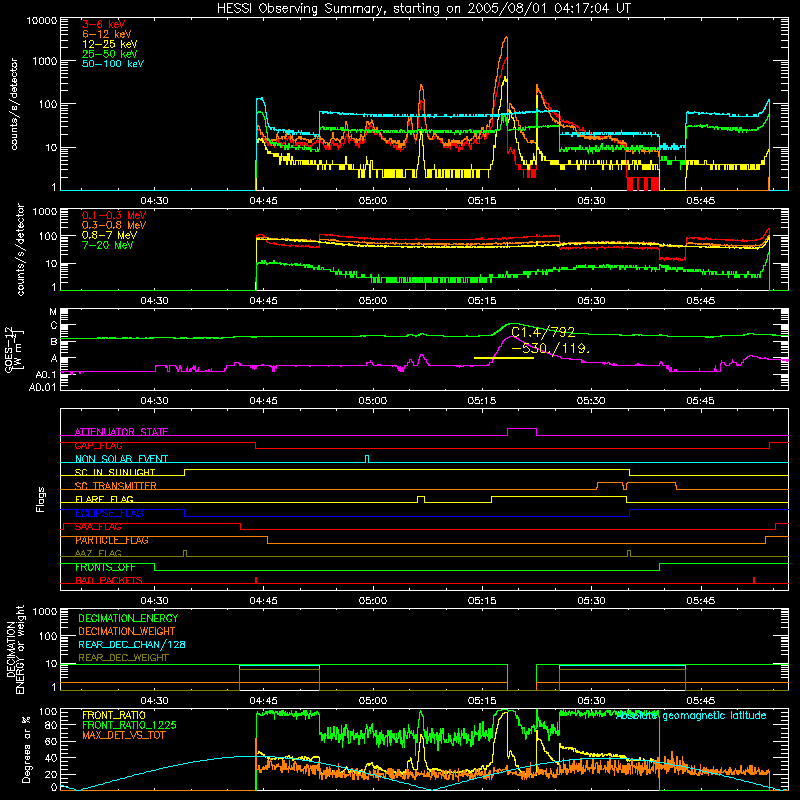800x800 pixels.
Task: Click the REAR_DEC_CHAN/128 legend label
Action: click(132, 644)
